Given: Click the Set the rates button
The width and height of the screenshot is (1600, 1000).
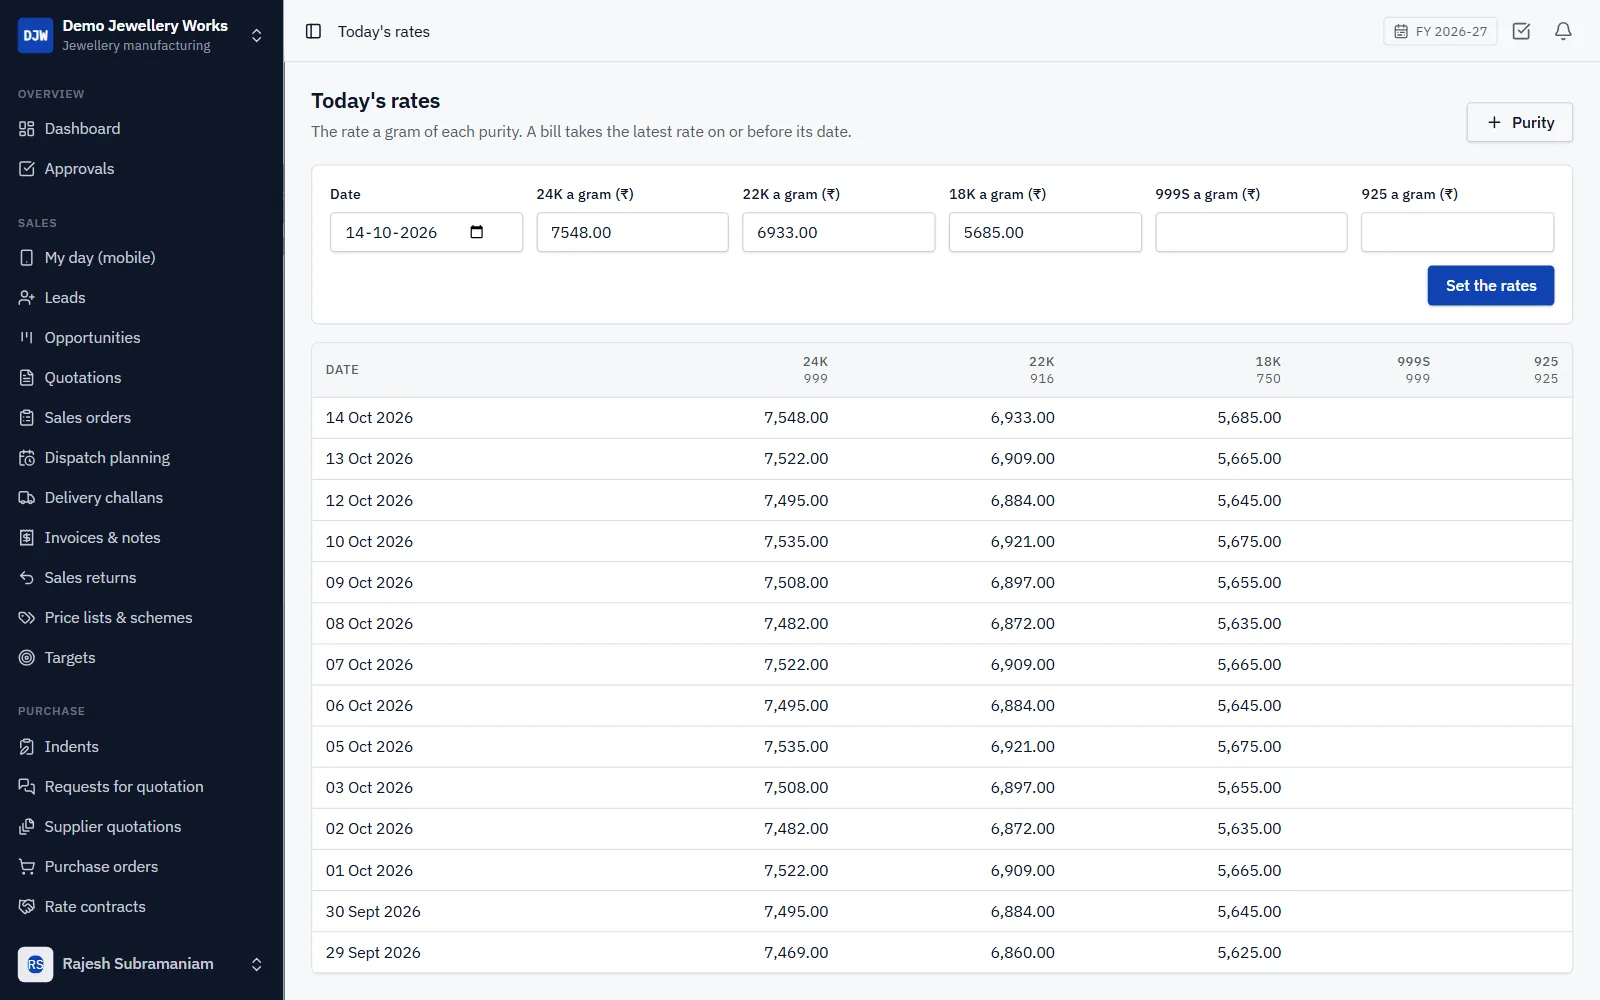Looking at the screenshot, I should (x=1490, y=286).
